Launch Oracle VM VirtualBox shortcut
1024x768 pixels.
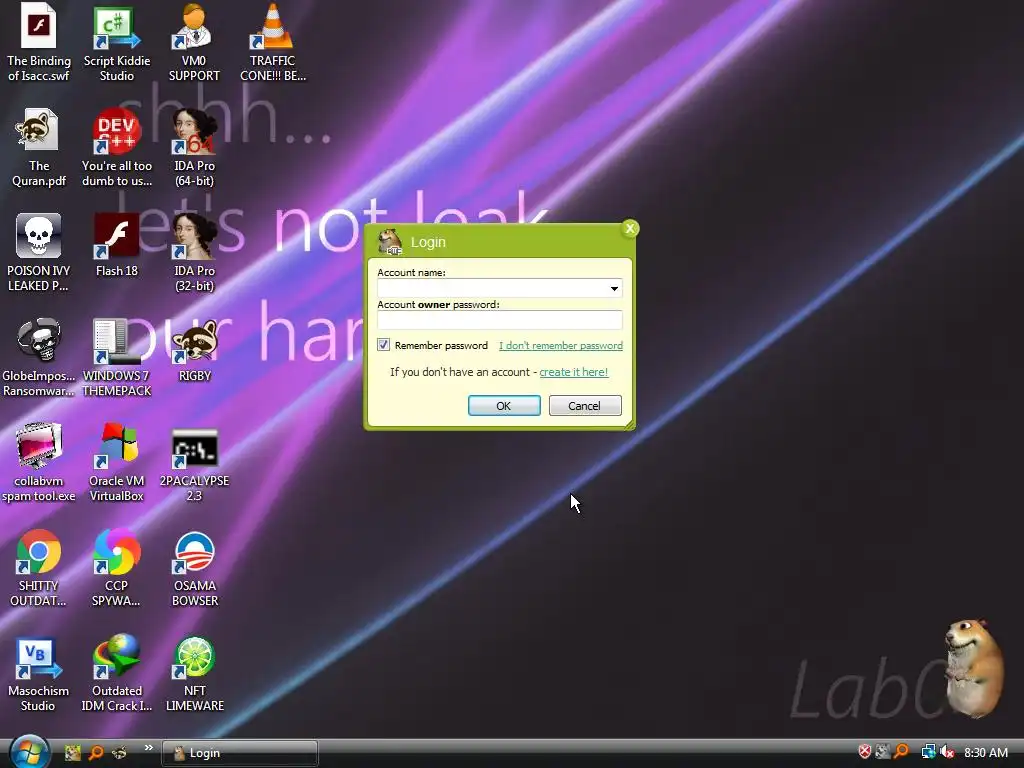(x=117, y=462)
